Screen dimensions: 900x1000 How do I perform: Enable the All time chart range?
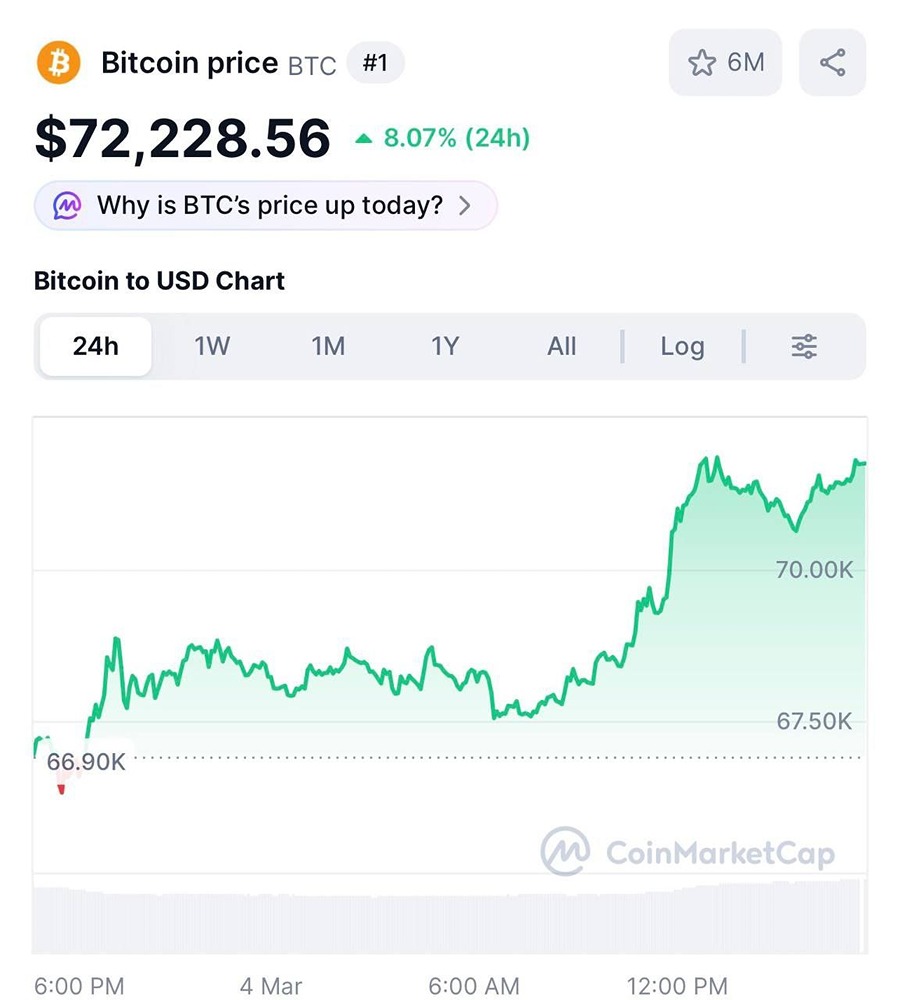tap(561, 346)
